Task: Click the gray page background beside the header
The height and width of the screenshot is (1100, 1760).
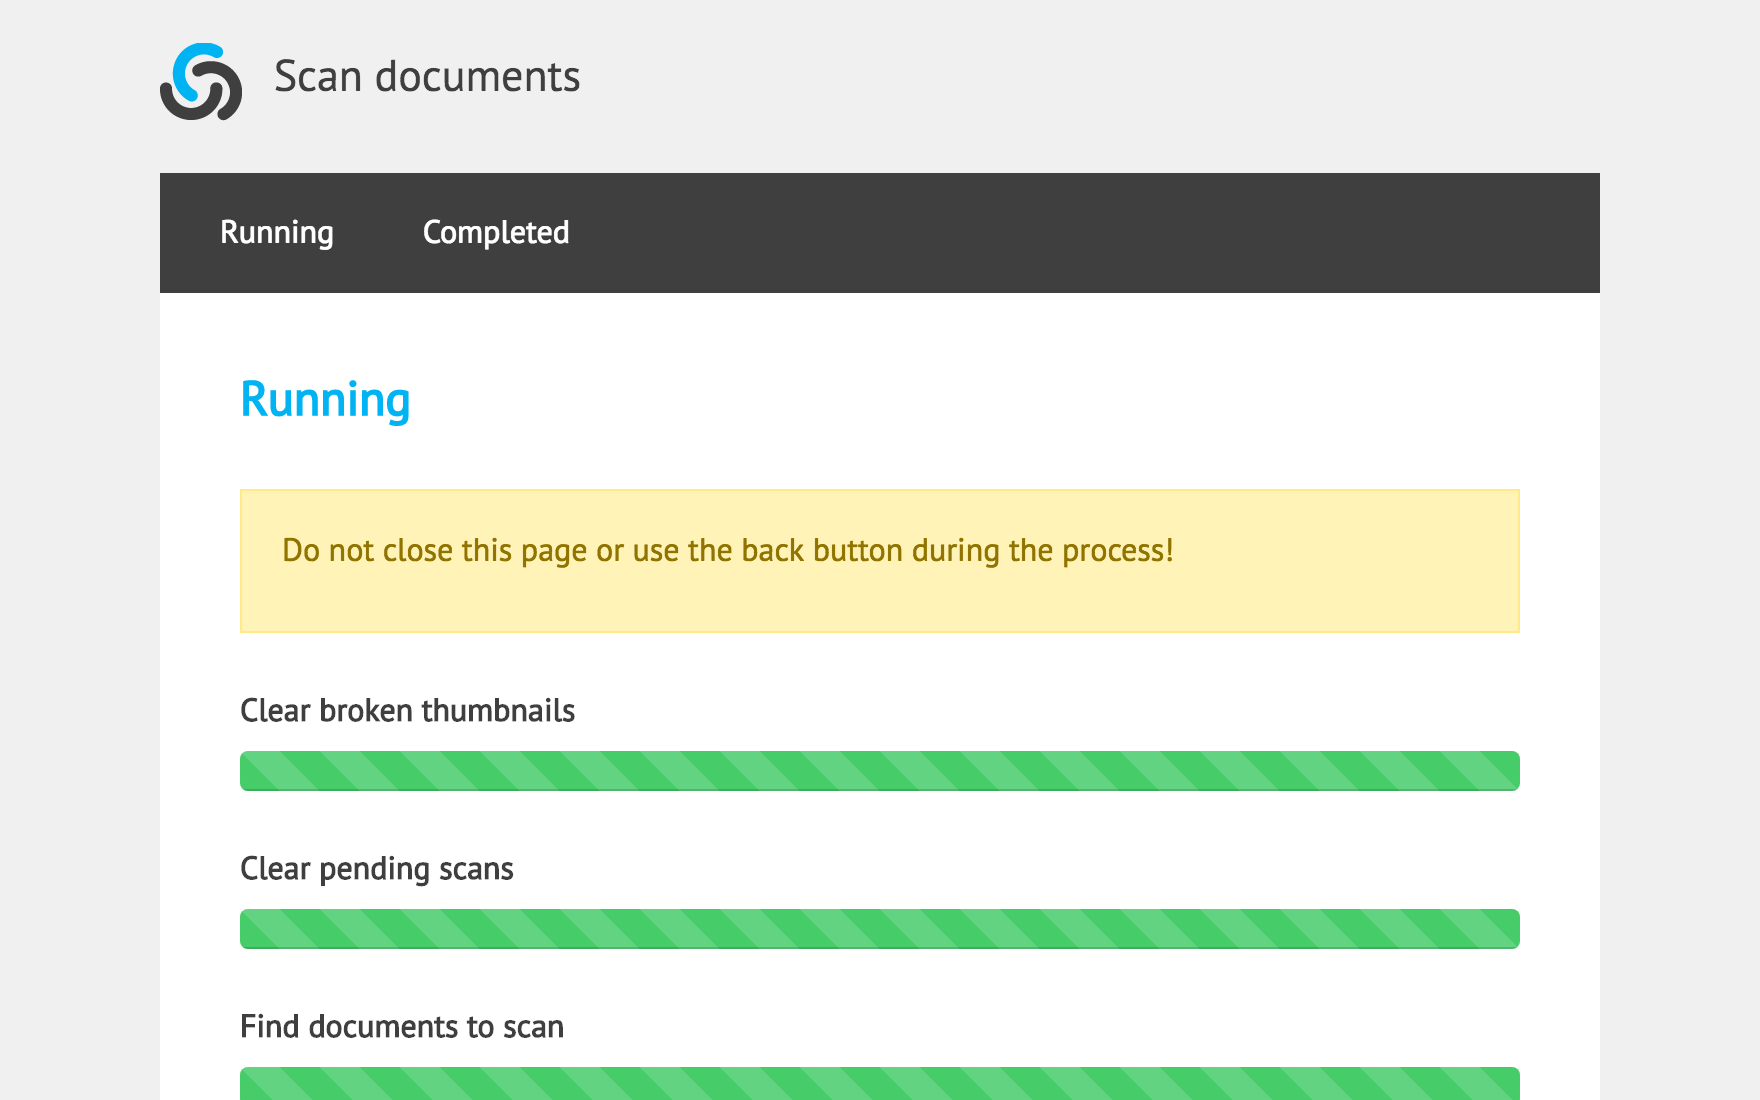Action: pyautogui.click(x=1100, y=80)
